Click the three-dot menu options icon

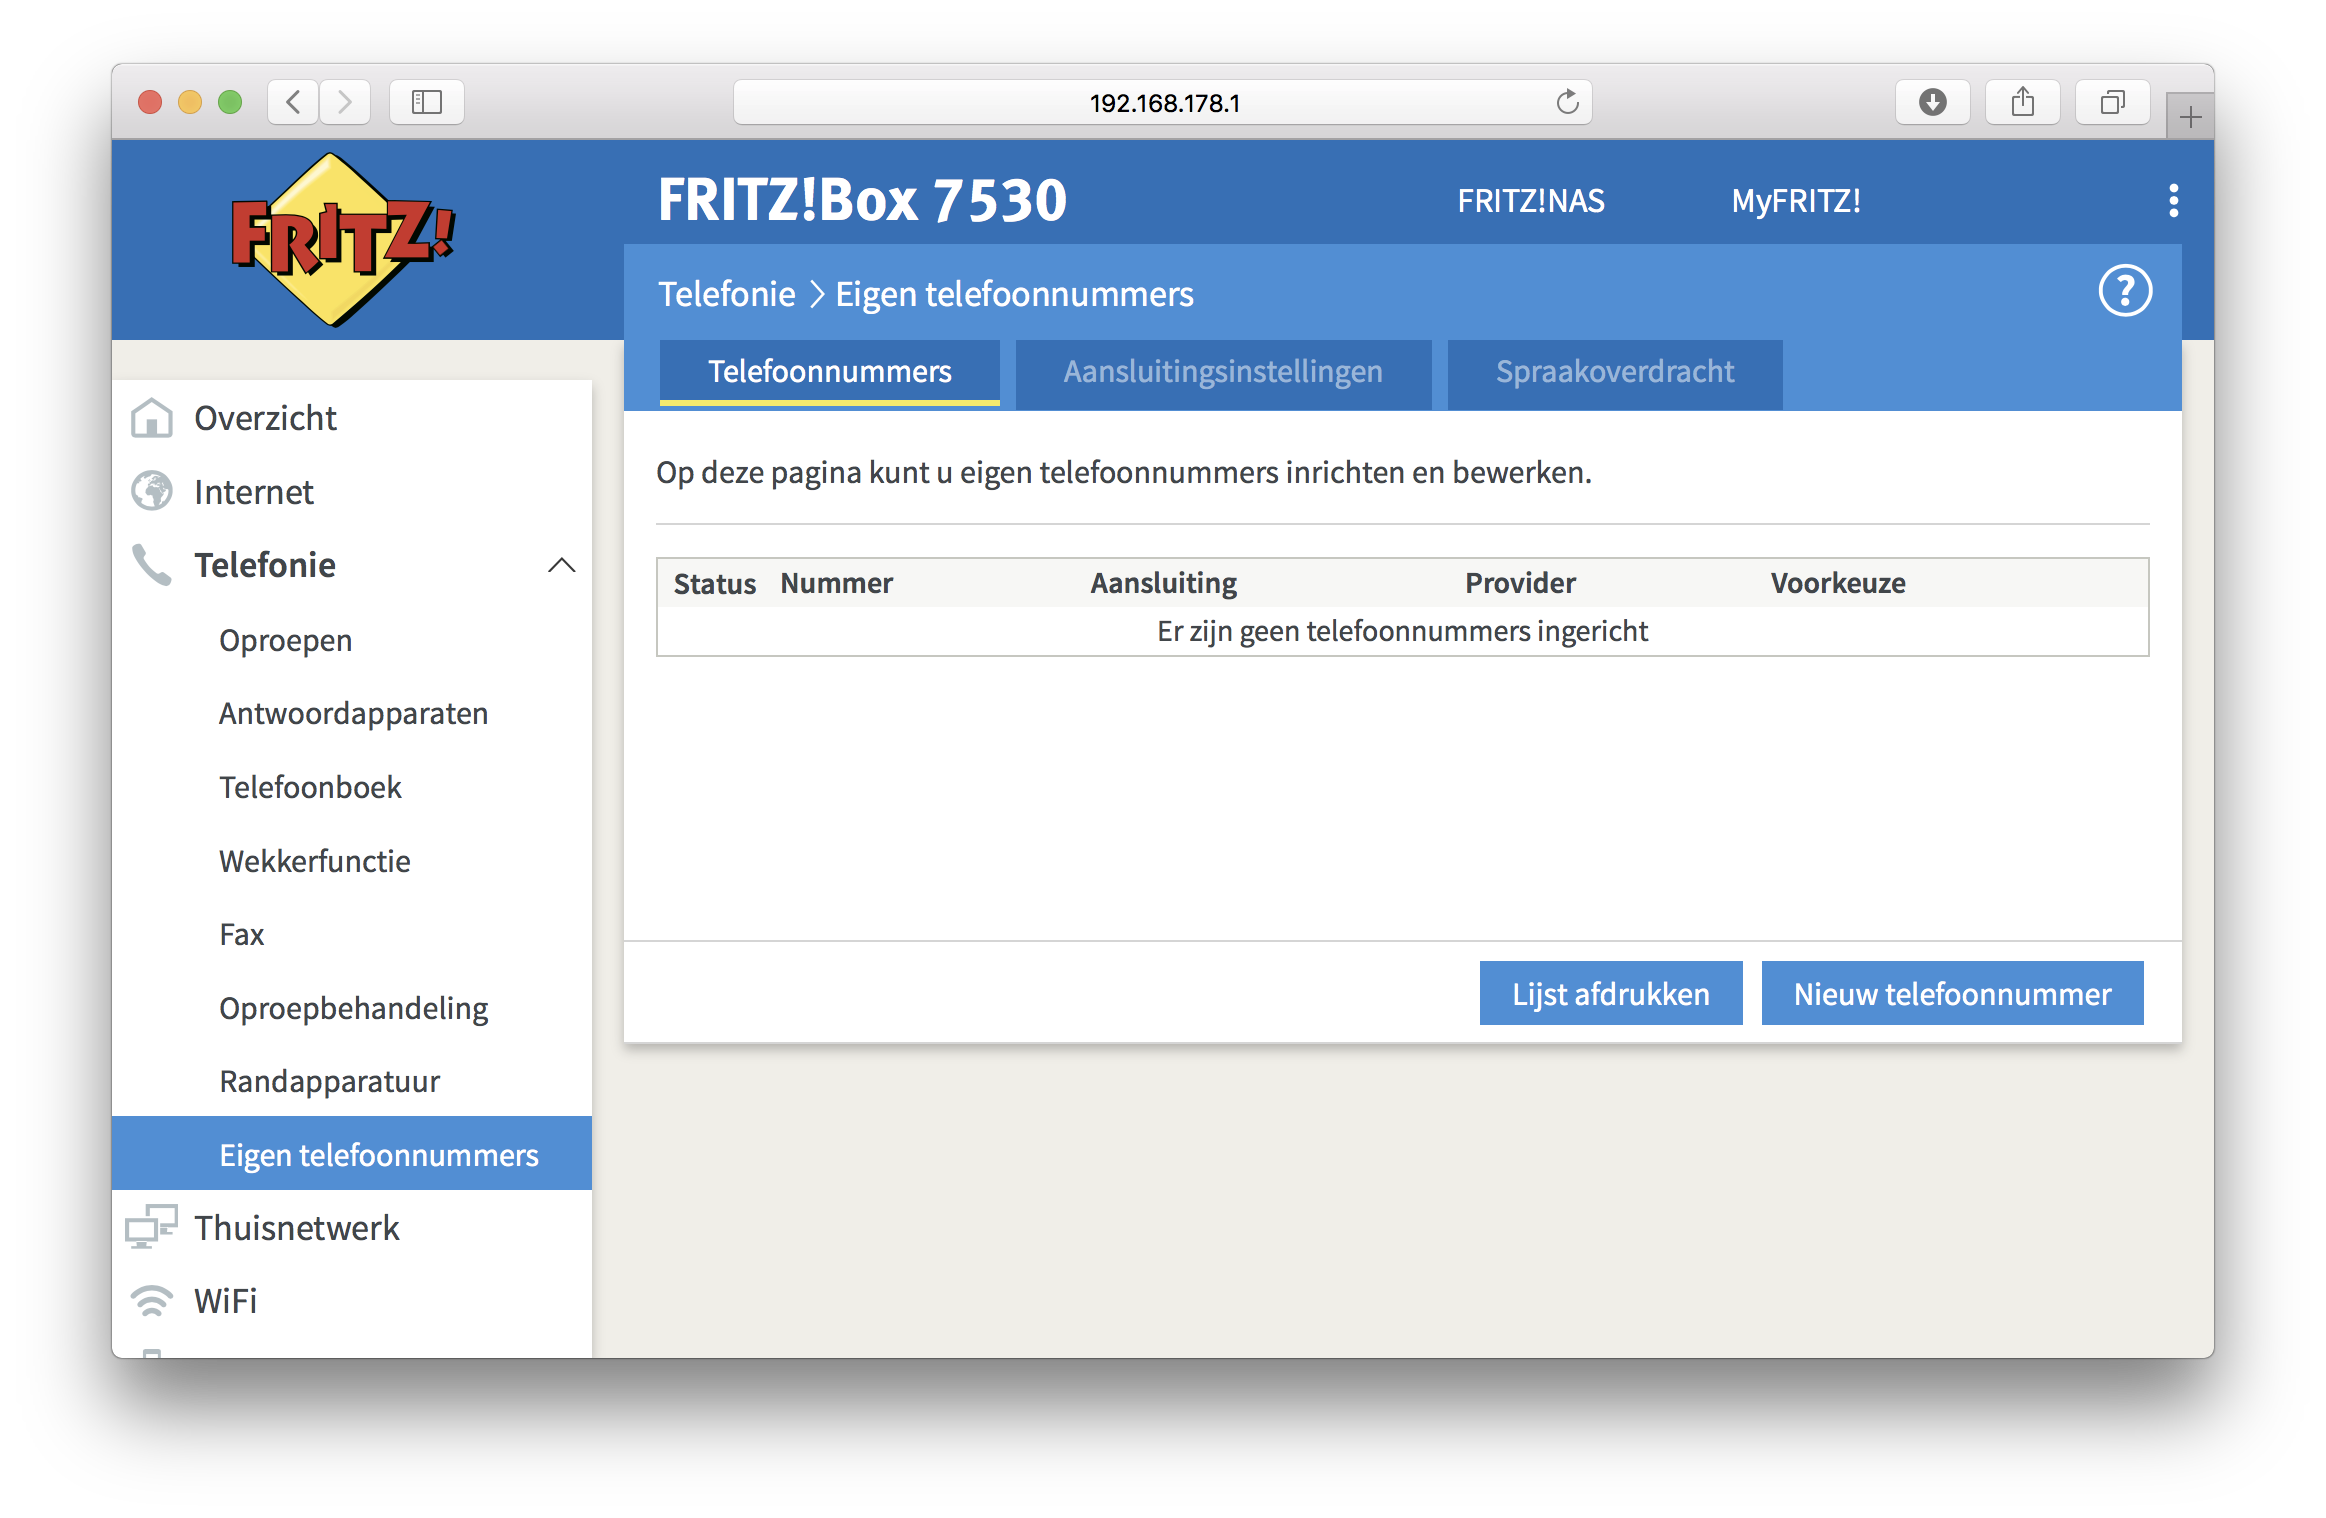[x=2173, y=200]
